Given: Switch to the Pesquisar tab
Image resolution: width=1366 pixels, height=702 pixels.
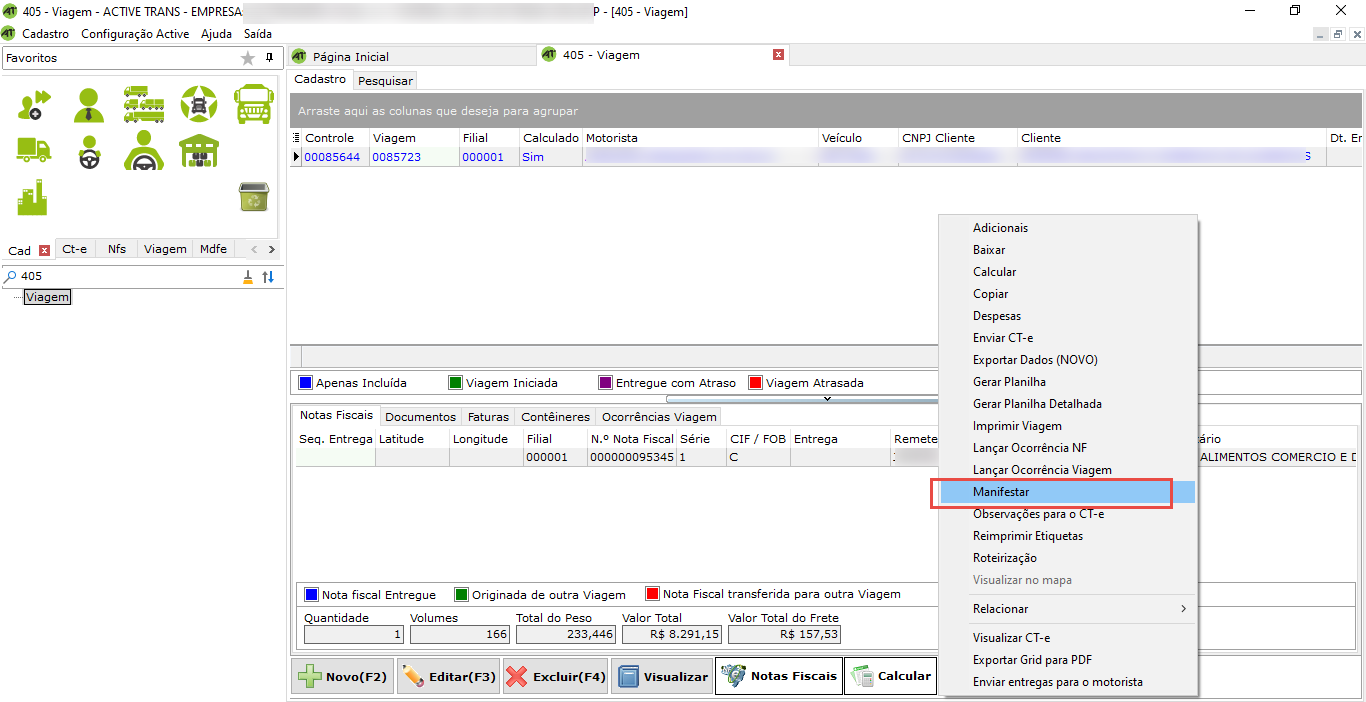Looking at the screenshot, I should [385, 80].
